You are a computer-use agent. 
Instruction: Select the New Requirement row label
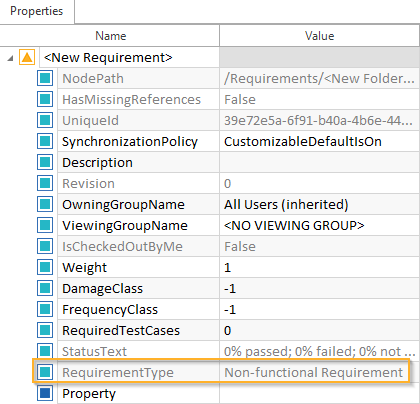pyautogui.click(x=108, y=57)
